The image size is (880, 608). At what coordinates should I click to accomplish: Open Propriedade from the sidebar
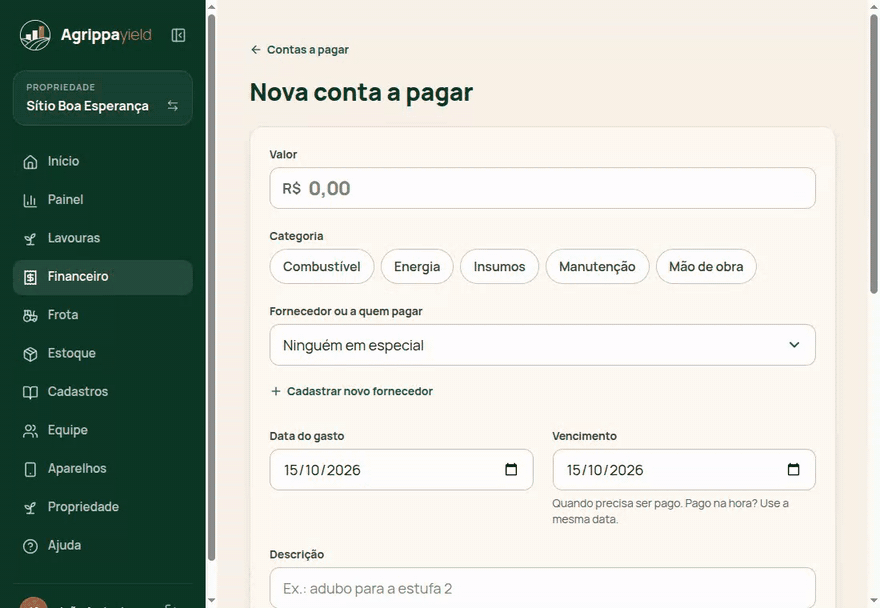(x=103, y=507)
